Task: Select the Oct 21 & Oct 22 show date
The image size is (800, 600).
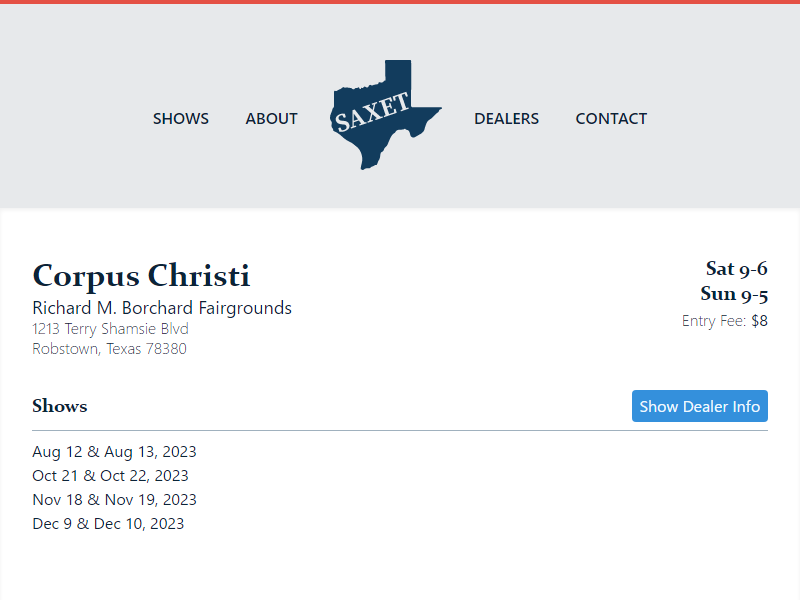Action: pos(110,476)
